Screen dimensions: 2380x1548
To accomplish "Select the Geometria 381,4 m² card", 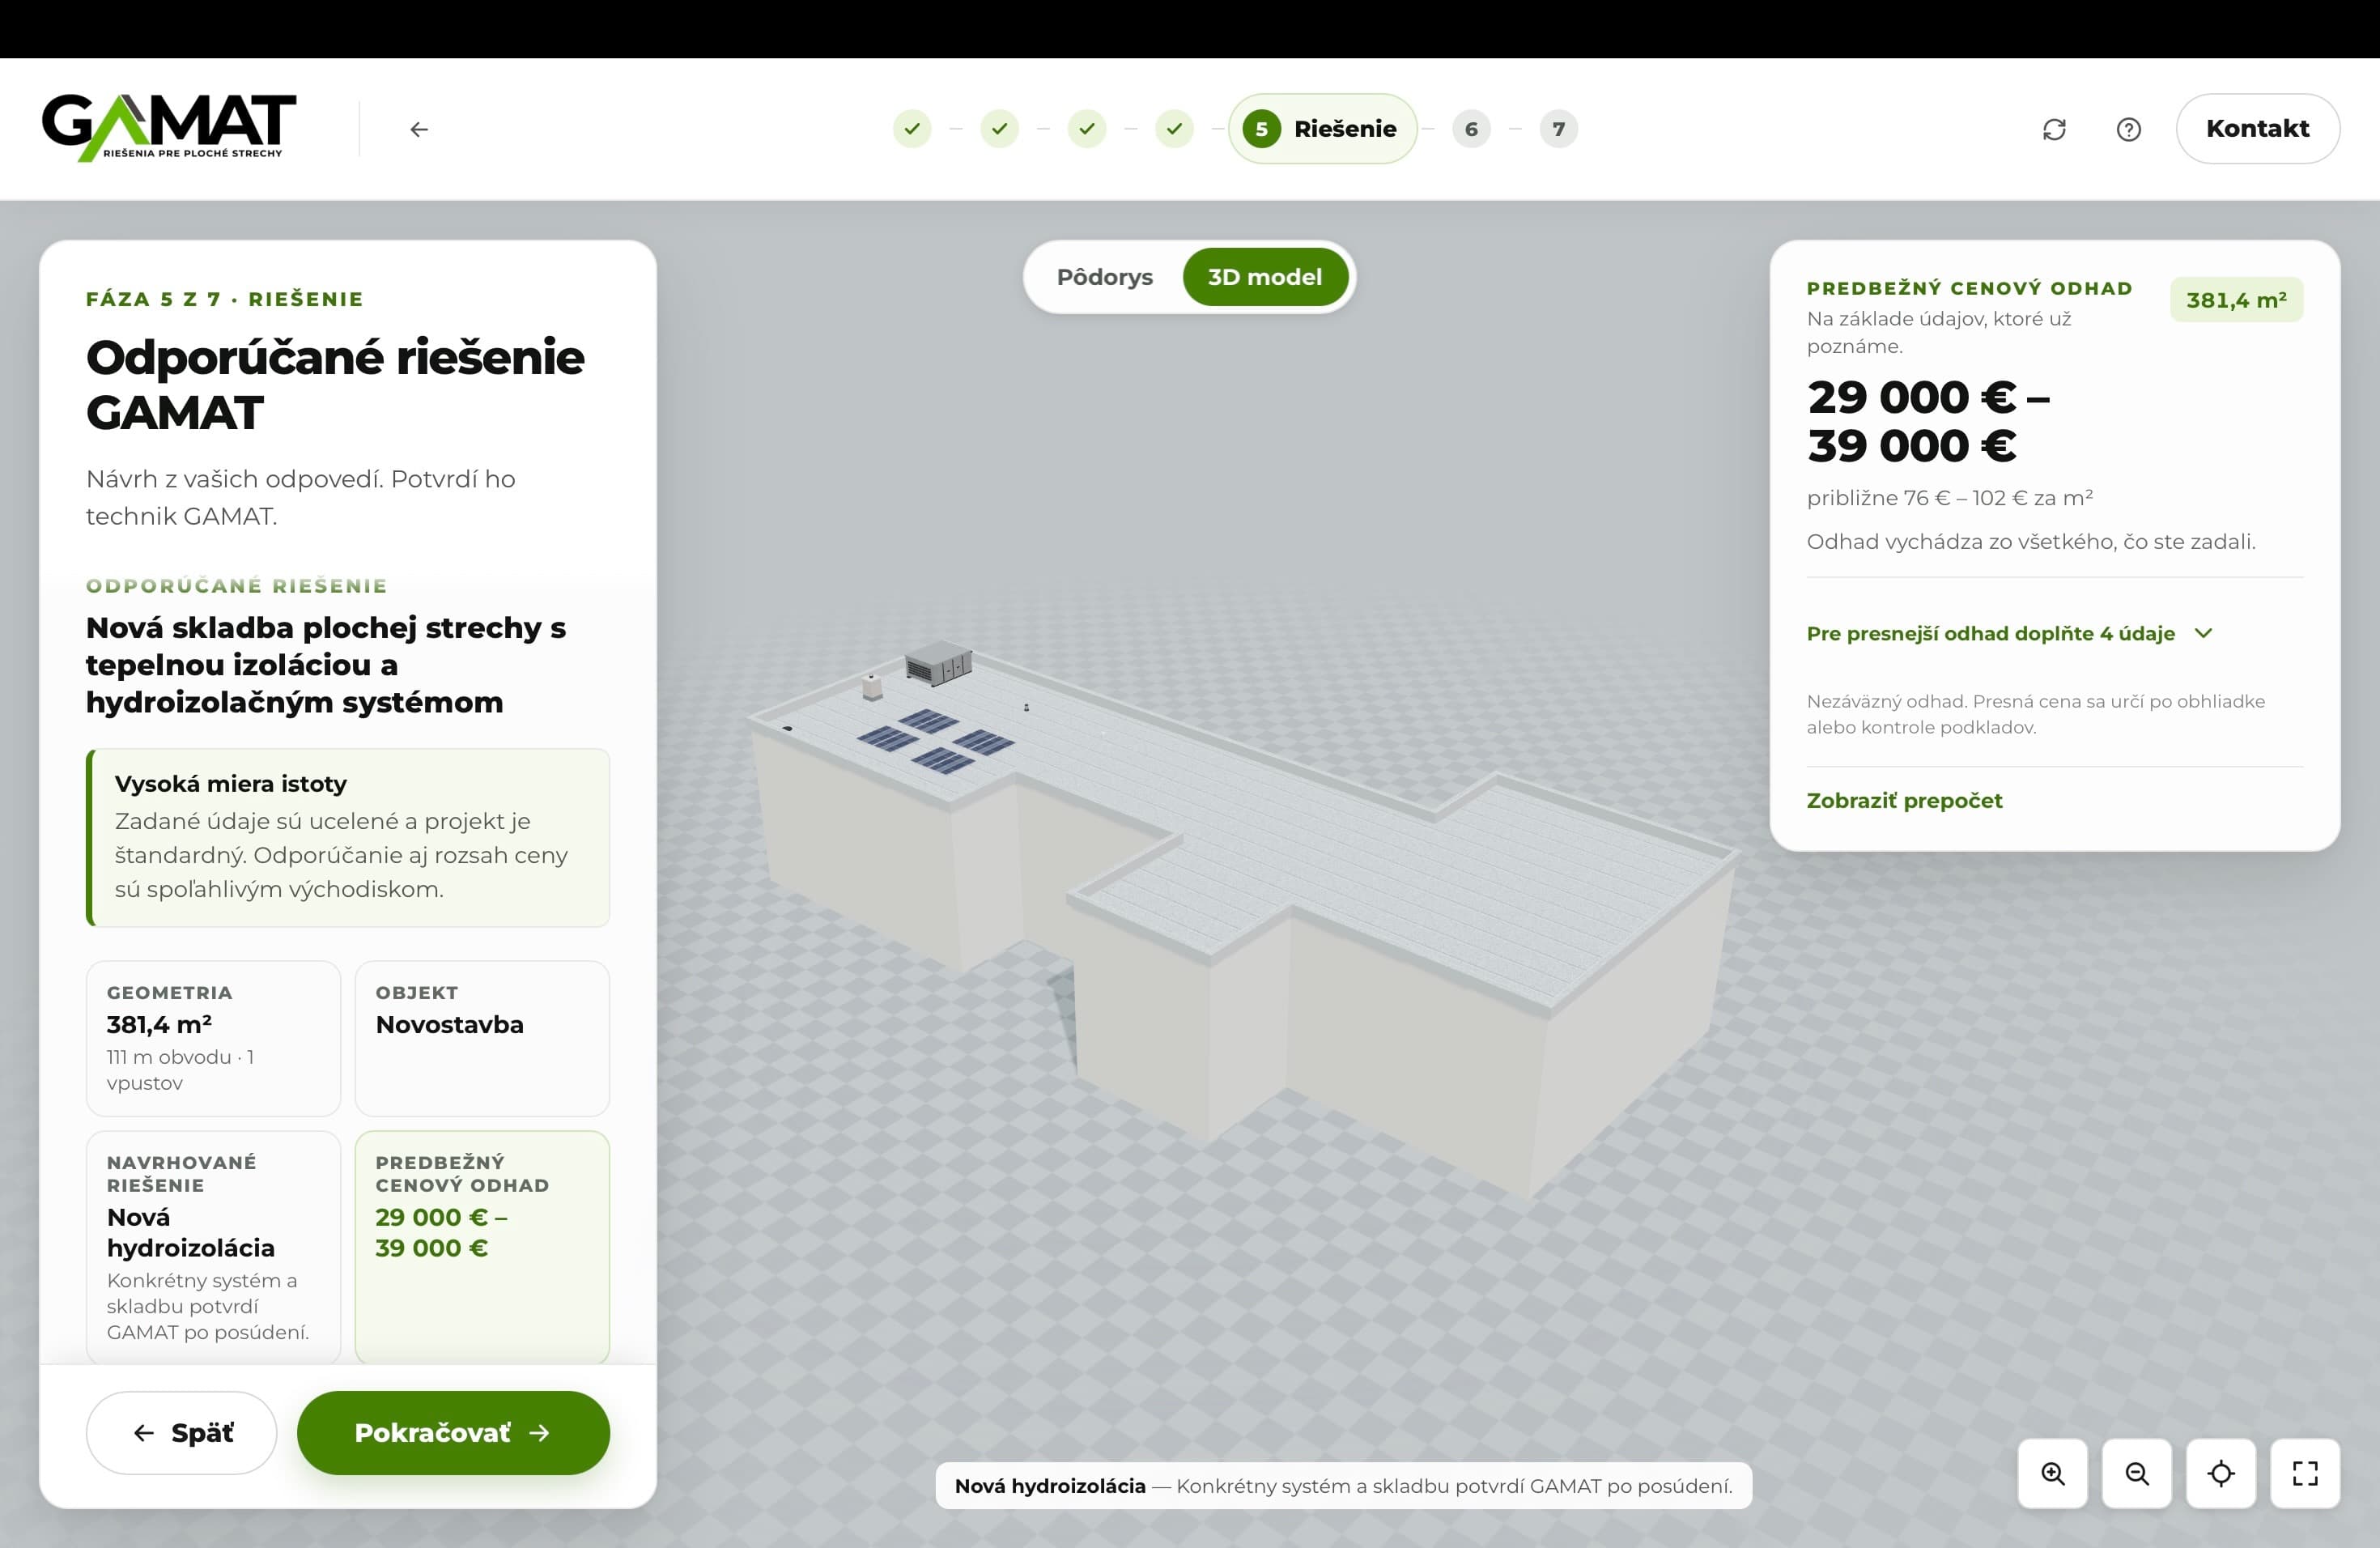I will coord(213,1038).
